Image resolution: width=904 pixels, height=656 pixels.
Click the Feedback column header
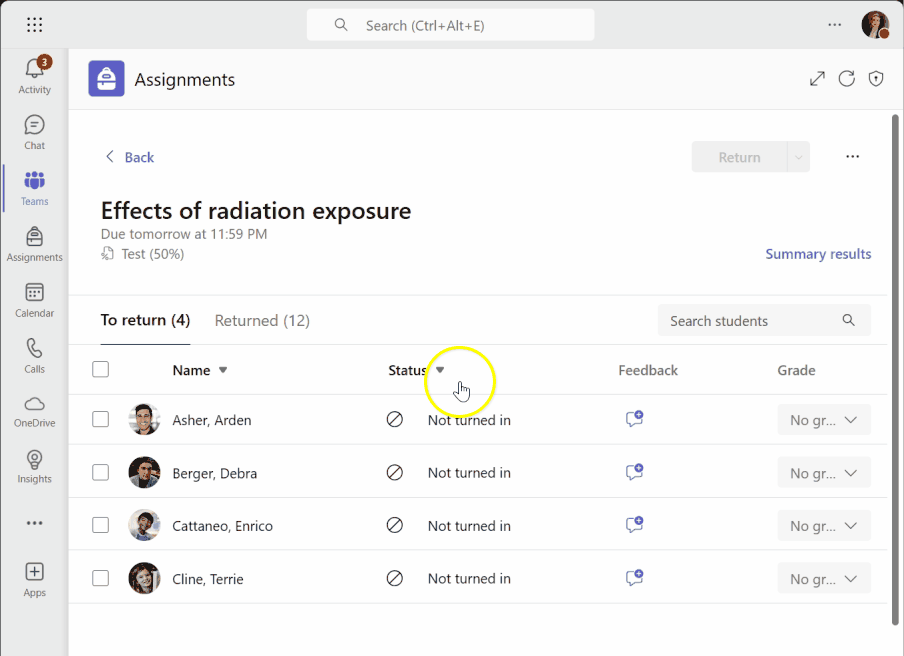coord(648,370)
